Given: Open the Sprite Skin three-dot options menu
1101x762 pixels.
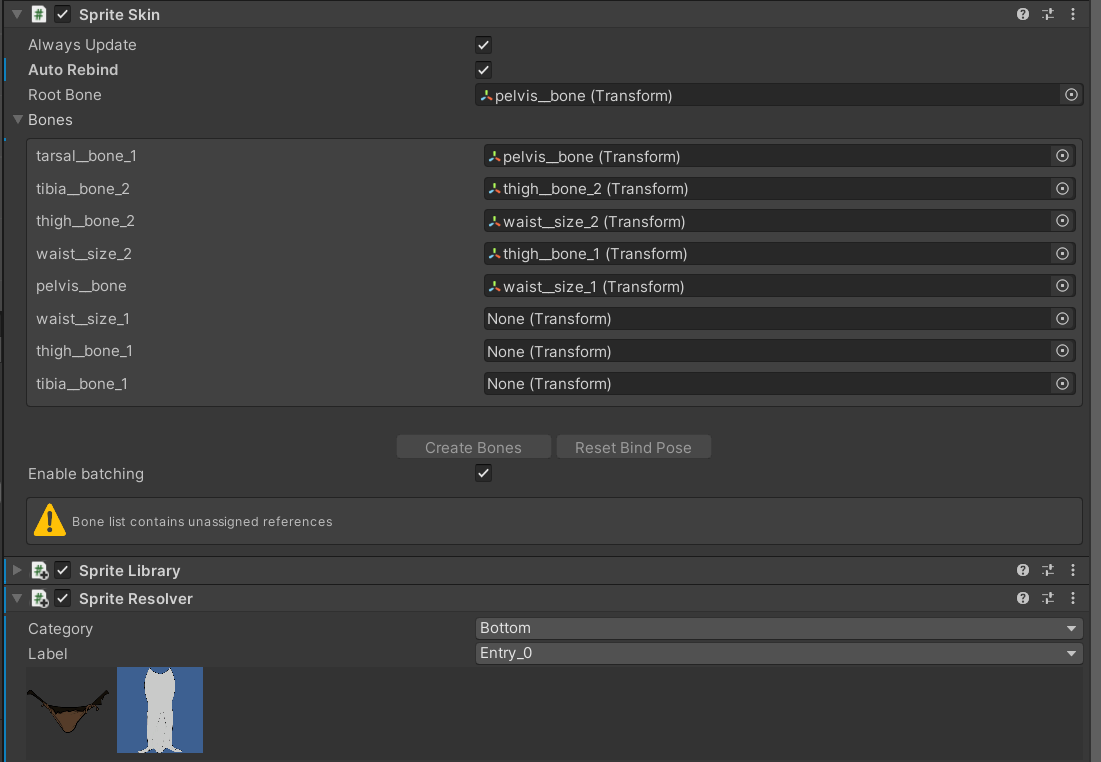Looking at the screenshot, I should [1072, 14].
